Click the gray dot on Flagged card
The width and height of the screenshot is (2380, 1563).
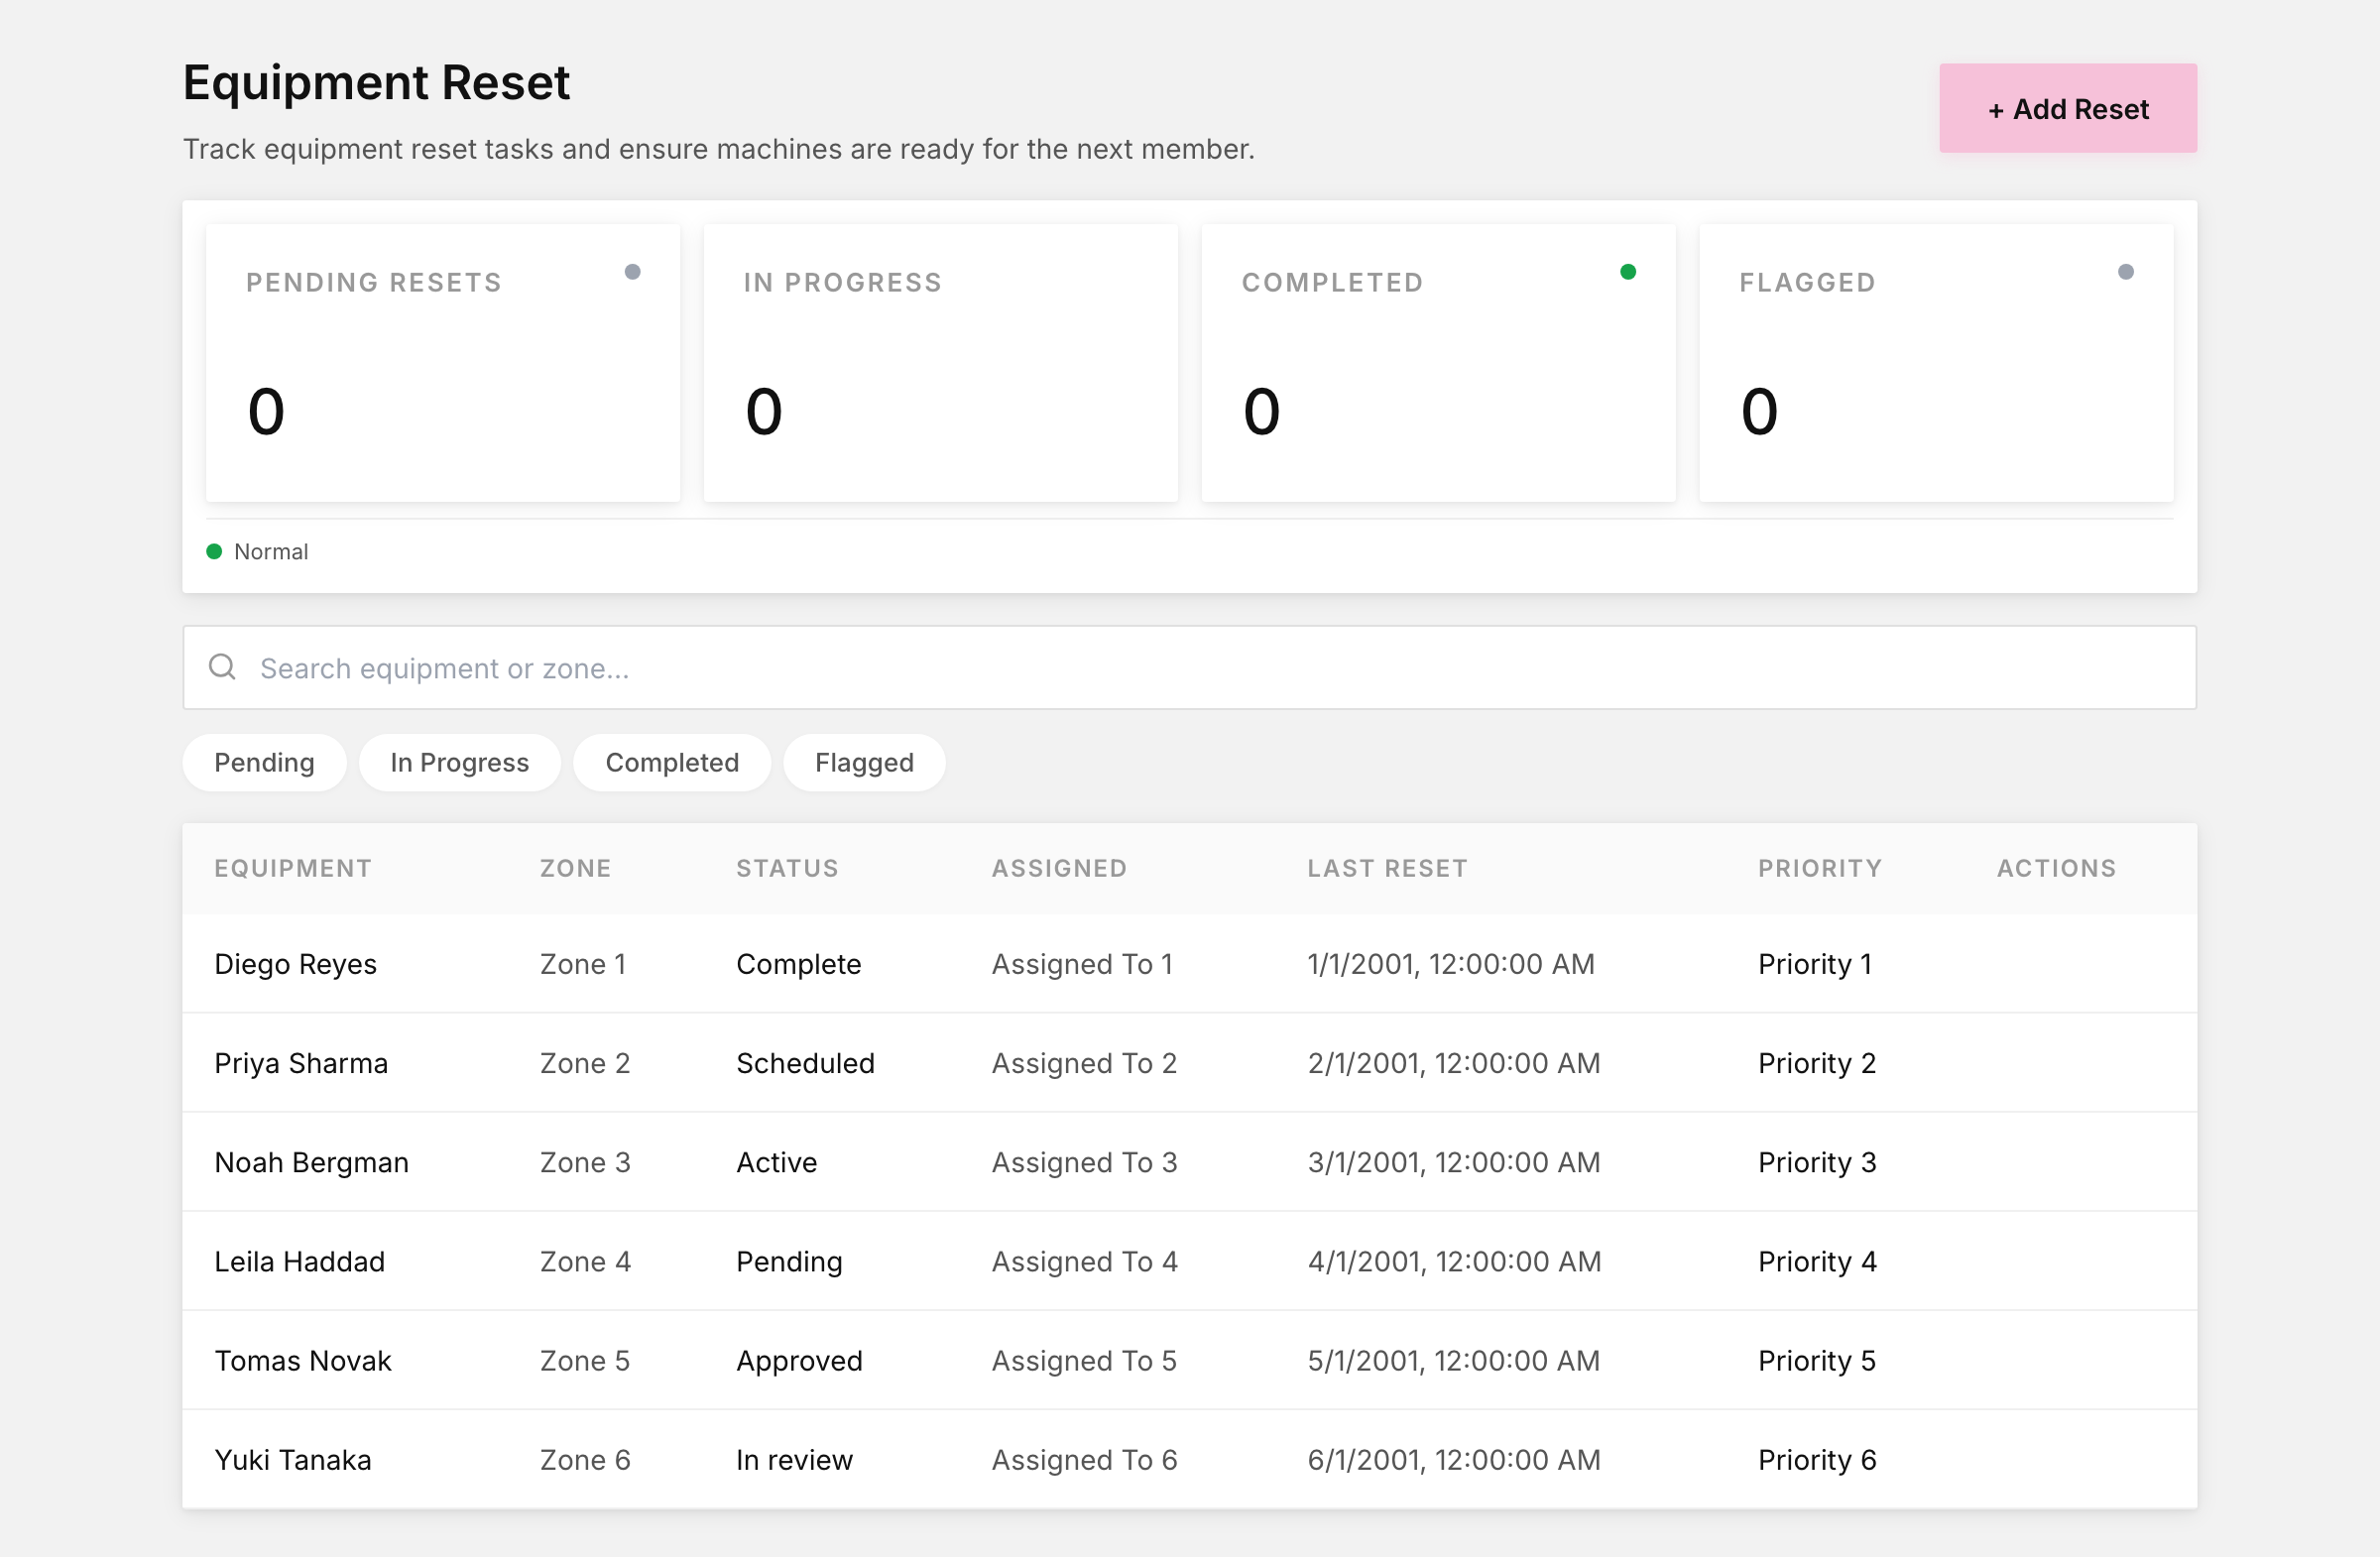coord(2126,272)
